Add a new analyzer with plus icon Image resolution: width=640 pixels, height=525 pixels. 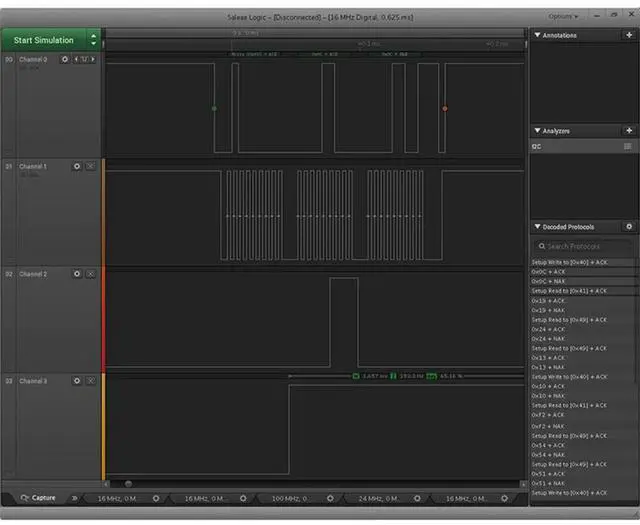[x=628, y=131]
